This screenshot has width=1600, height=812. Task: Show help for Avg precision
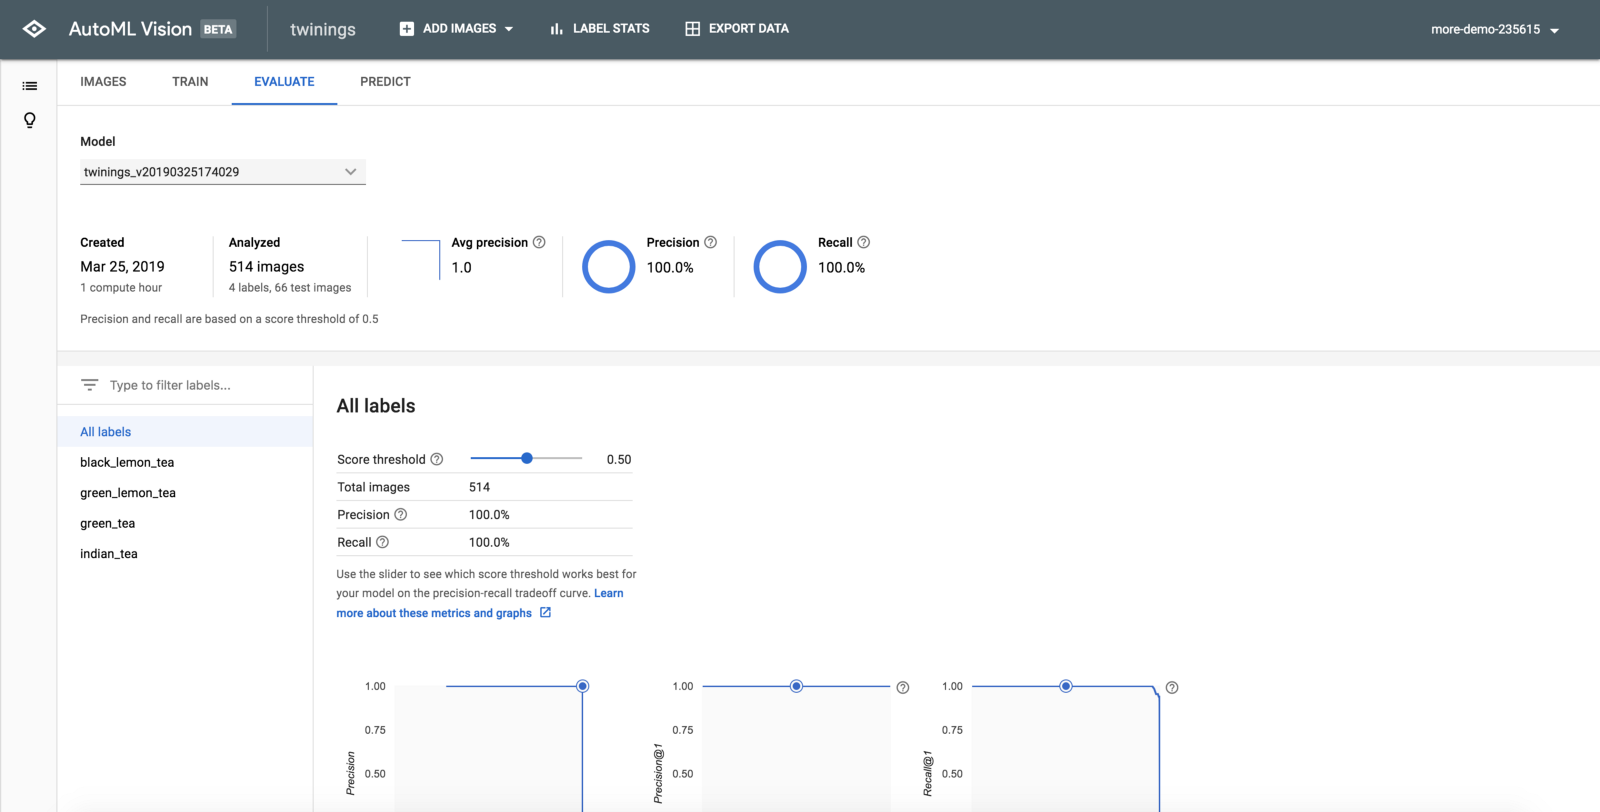coord(539,242)
